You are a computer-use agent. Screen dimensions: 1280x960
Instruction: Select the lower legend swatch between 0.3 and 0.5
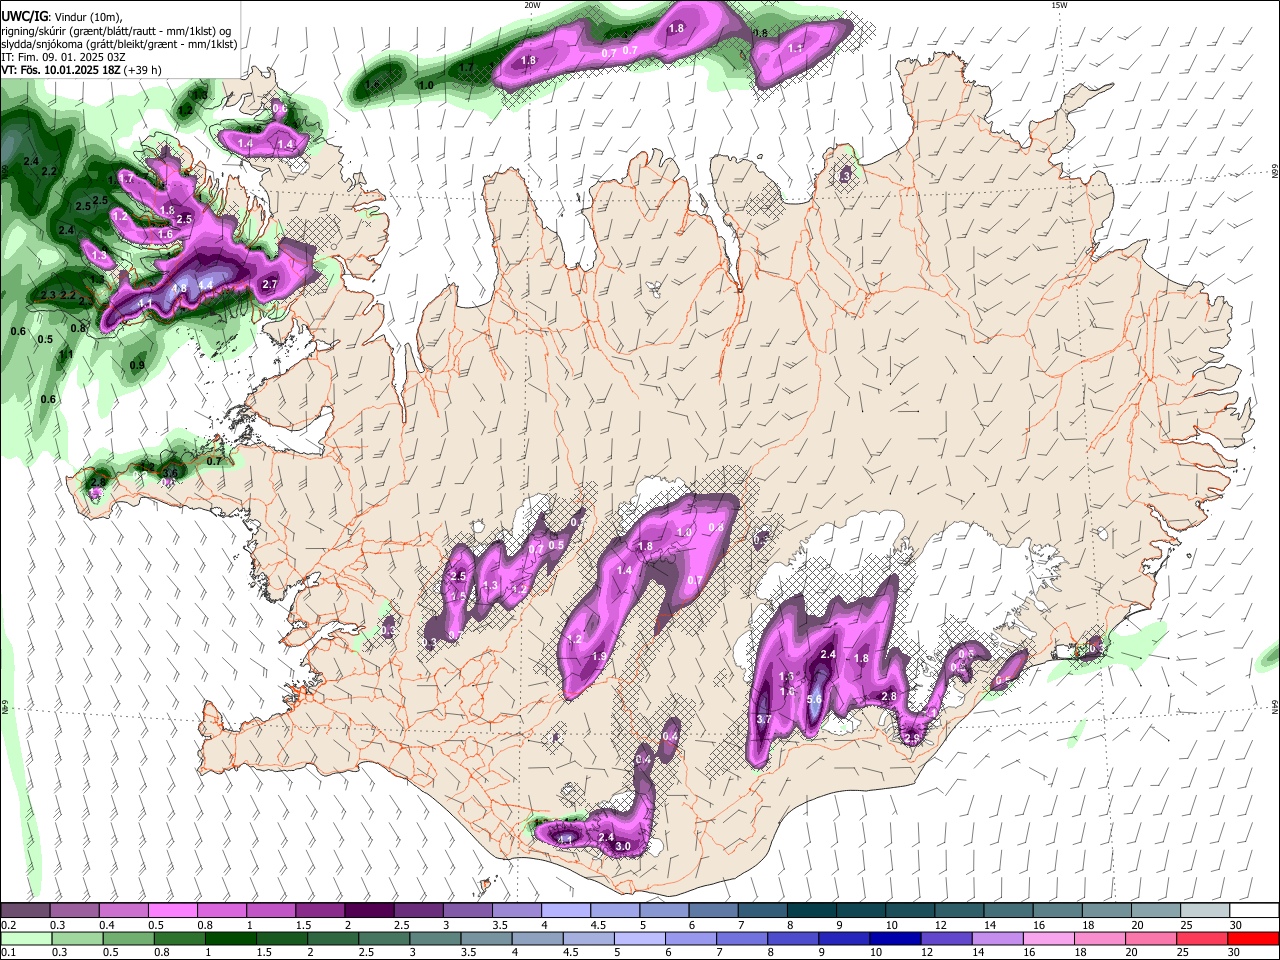(x=78, y=938)
